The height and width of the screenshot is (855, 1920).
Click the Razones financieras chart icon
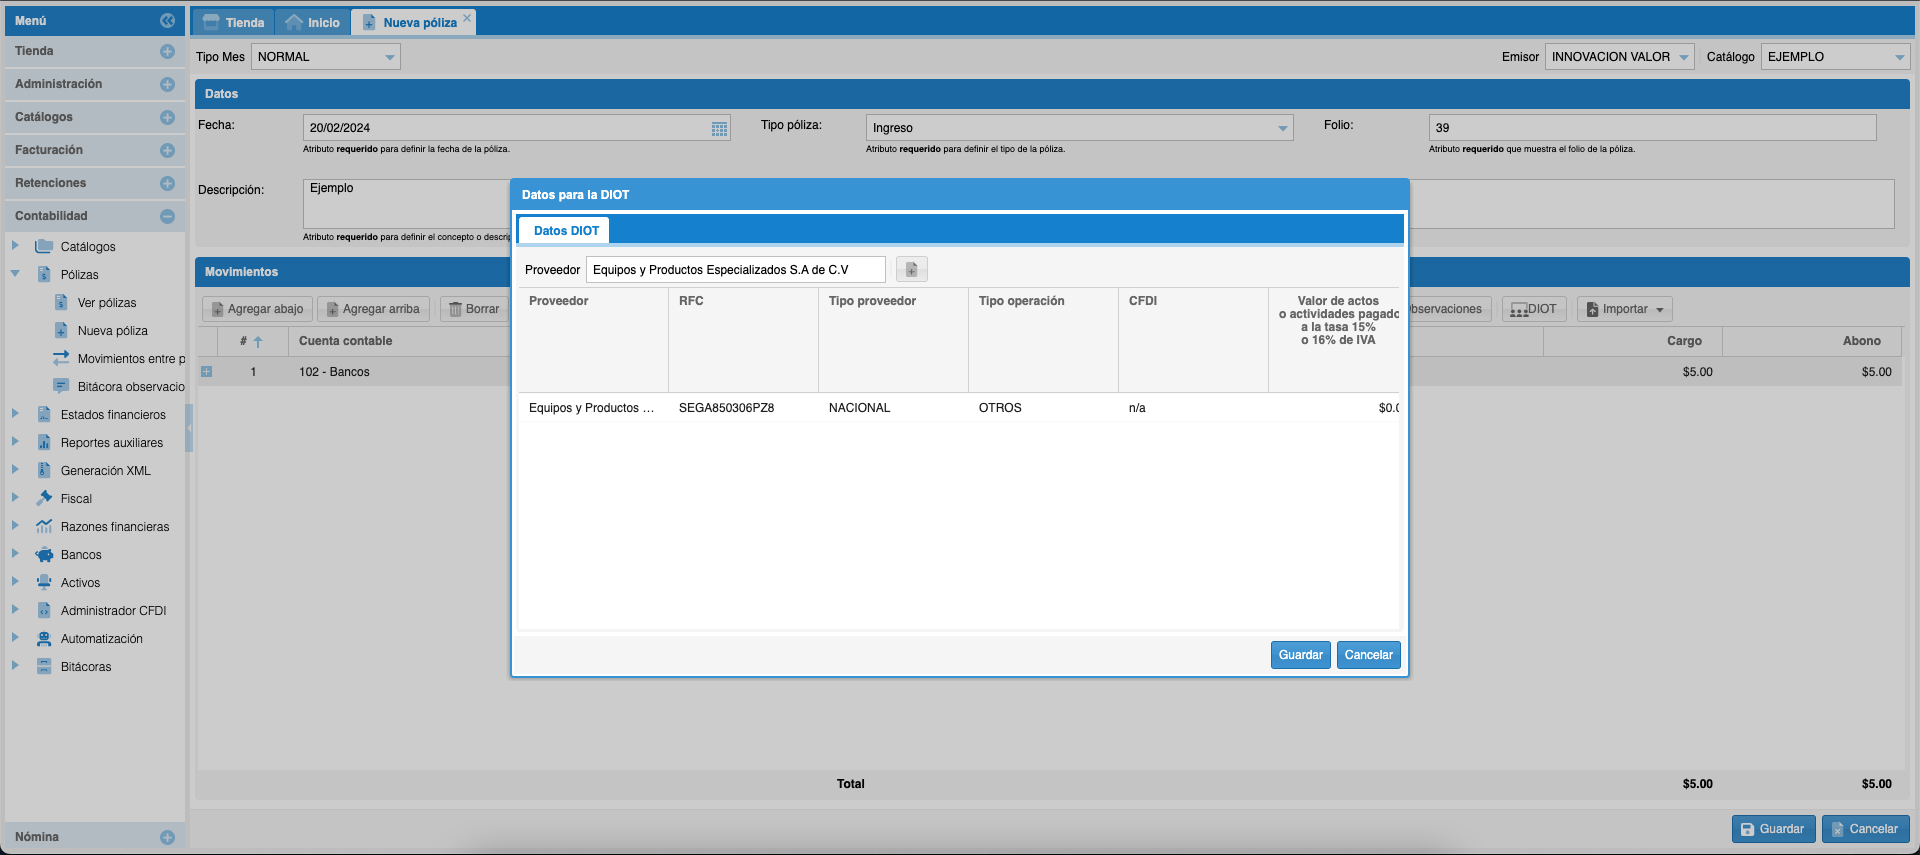point(44,527)
